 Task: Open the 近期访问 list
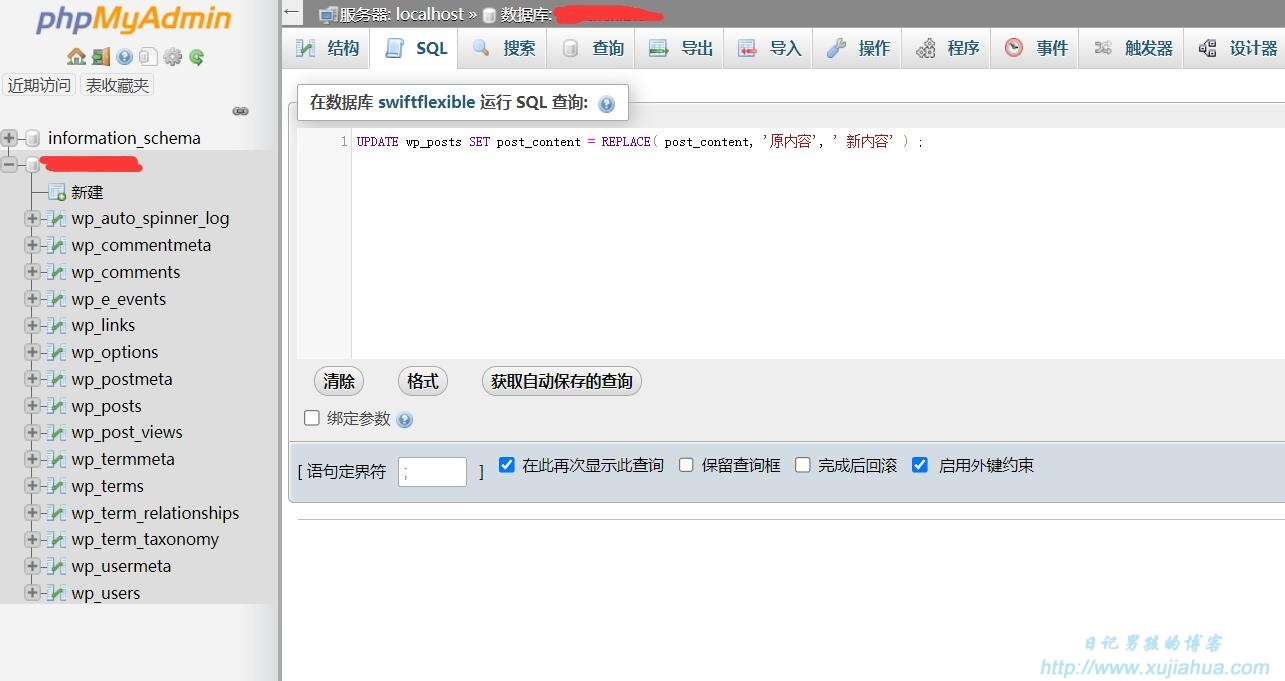(39, 85)
